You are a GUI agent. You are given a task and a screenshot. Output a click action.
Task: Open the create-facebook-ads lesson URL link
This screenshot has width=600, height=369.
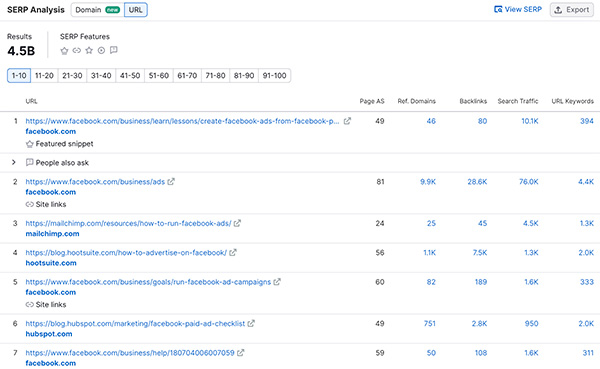[183, 121]
